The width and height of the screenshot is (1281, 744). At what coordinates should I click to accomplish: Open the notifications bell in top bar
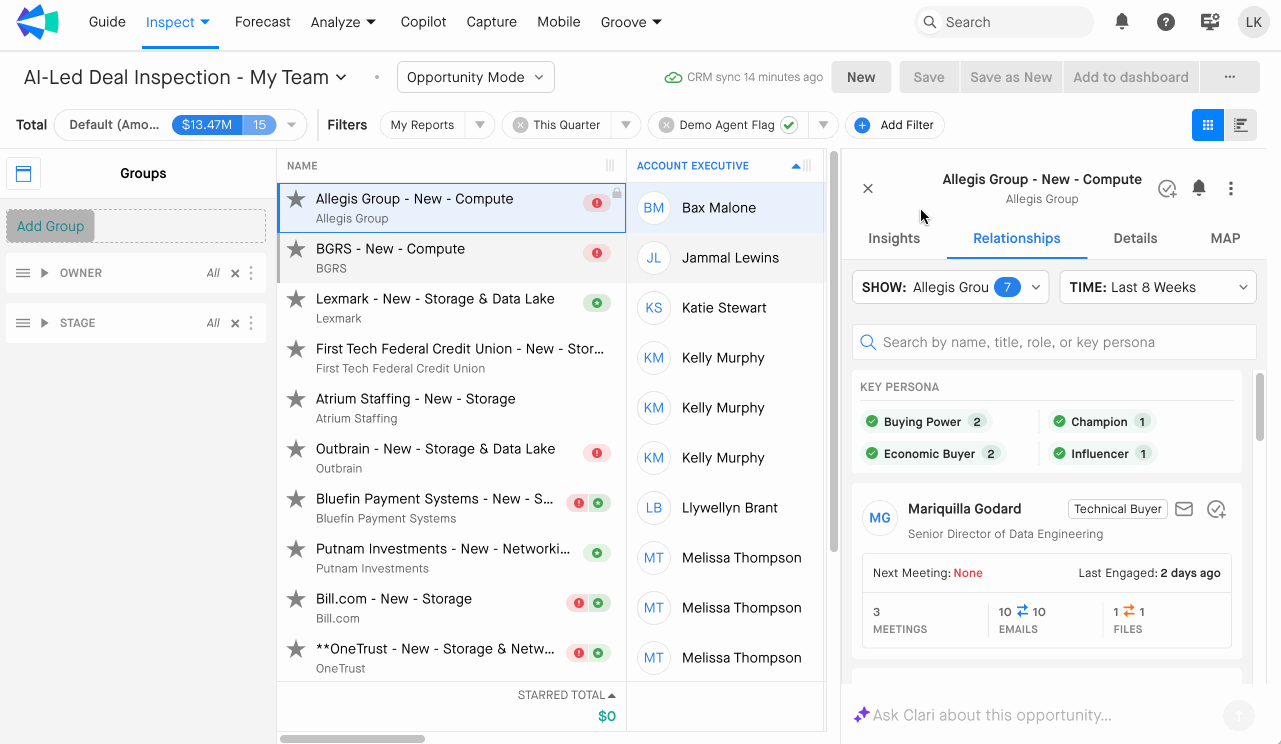(x=1122, y=21)
